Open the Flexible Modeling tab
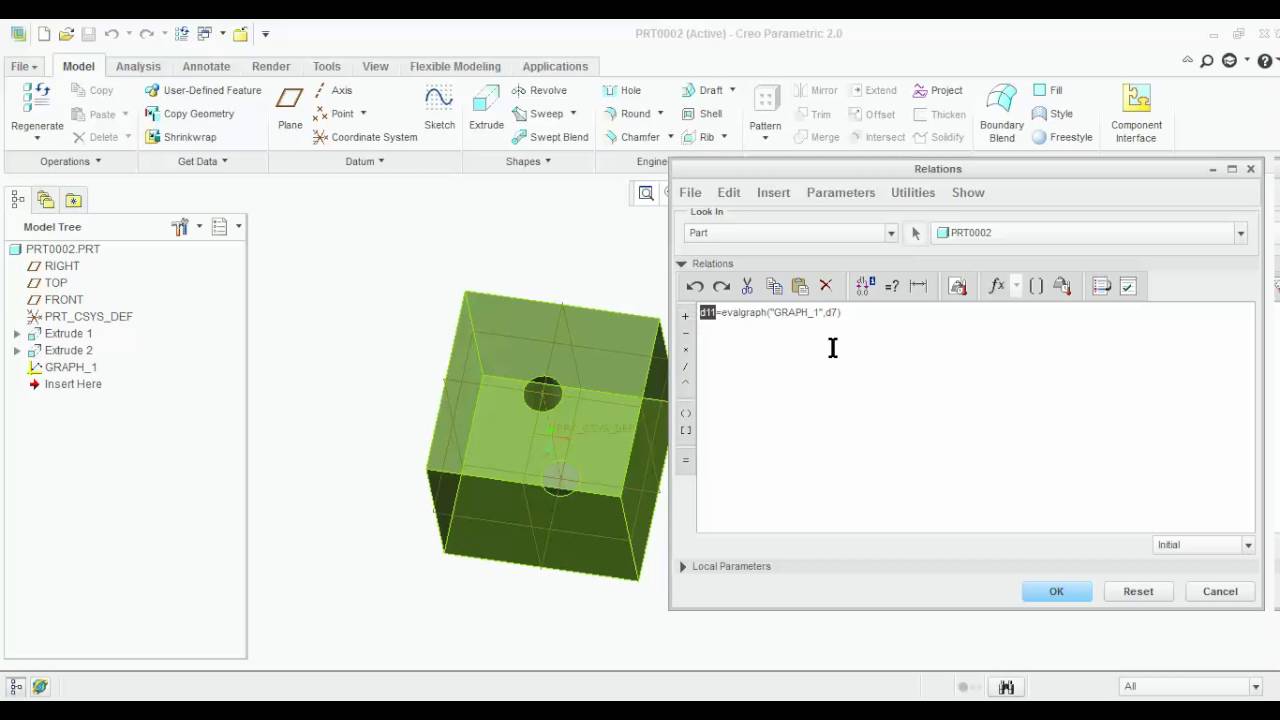The image size is (1280, 720). (455, 66)
